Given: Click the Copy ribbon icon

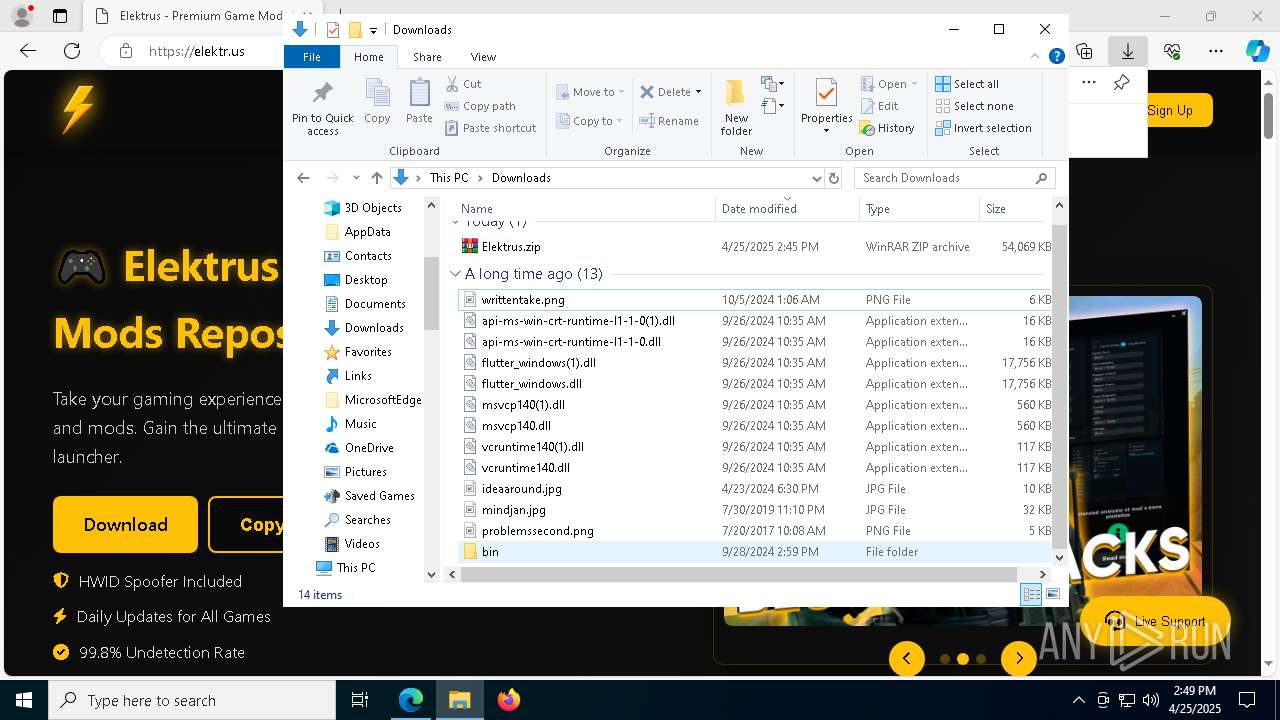Looking at the screenshot, I should coord(377,101).
